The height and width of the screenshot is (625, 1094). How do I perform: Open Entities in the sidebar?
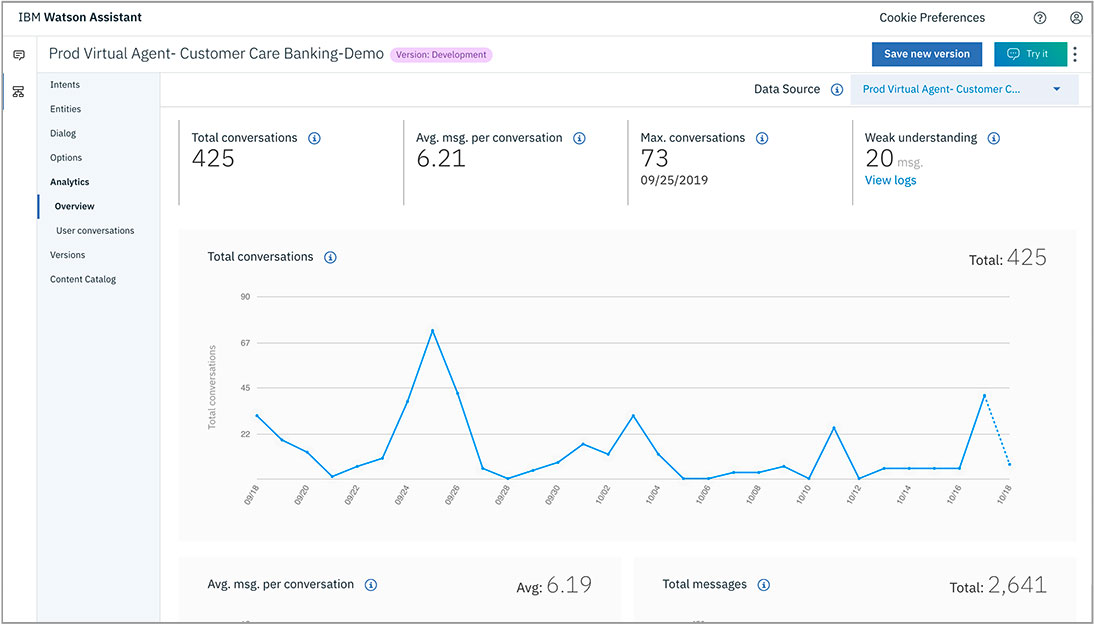[x=66, y=109]
